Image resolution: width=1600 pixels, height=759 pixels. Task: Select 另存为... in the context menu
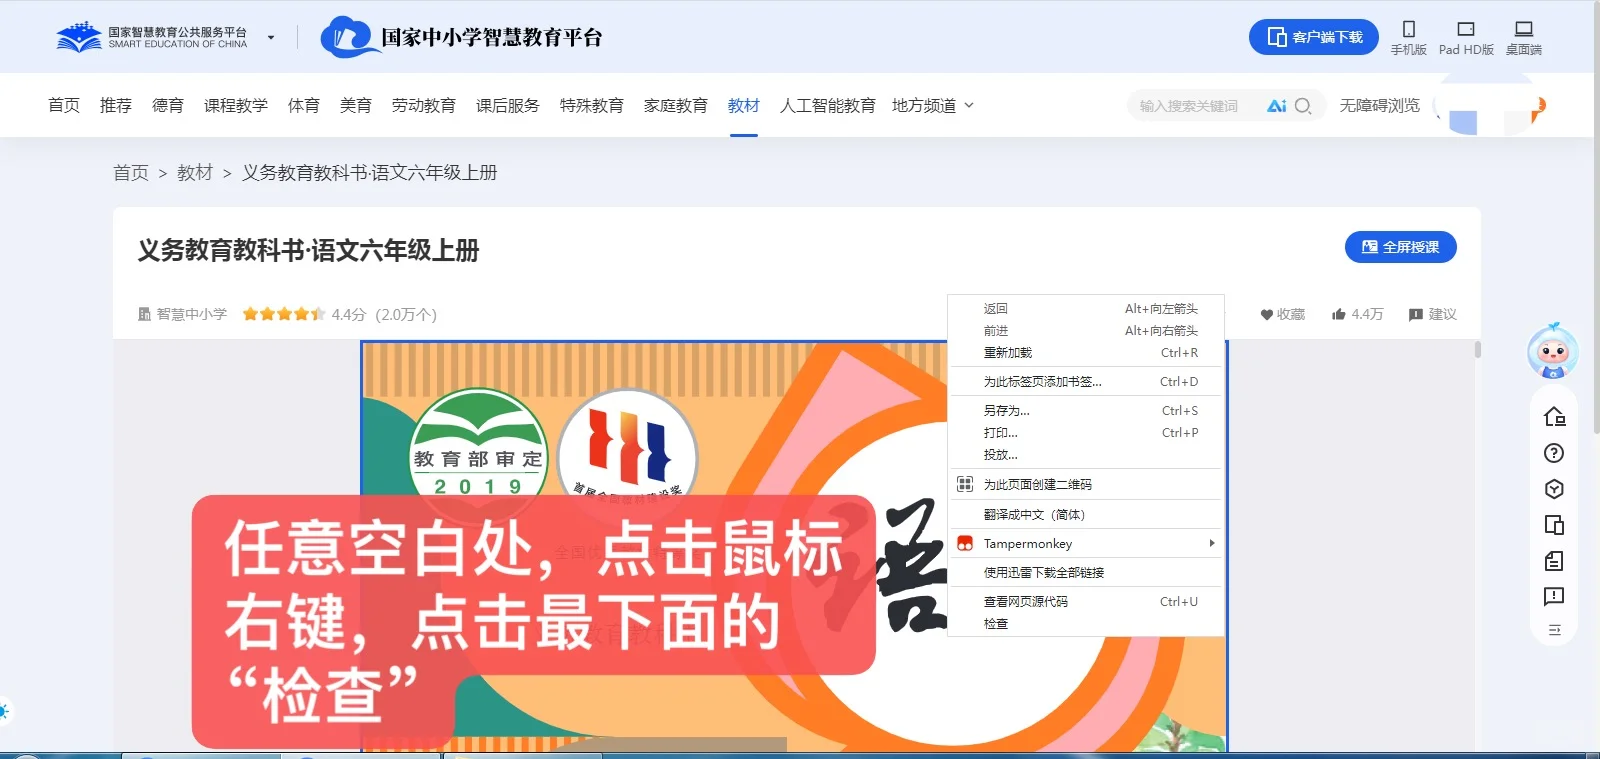tap(1086, 411)
